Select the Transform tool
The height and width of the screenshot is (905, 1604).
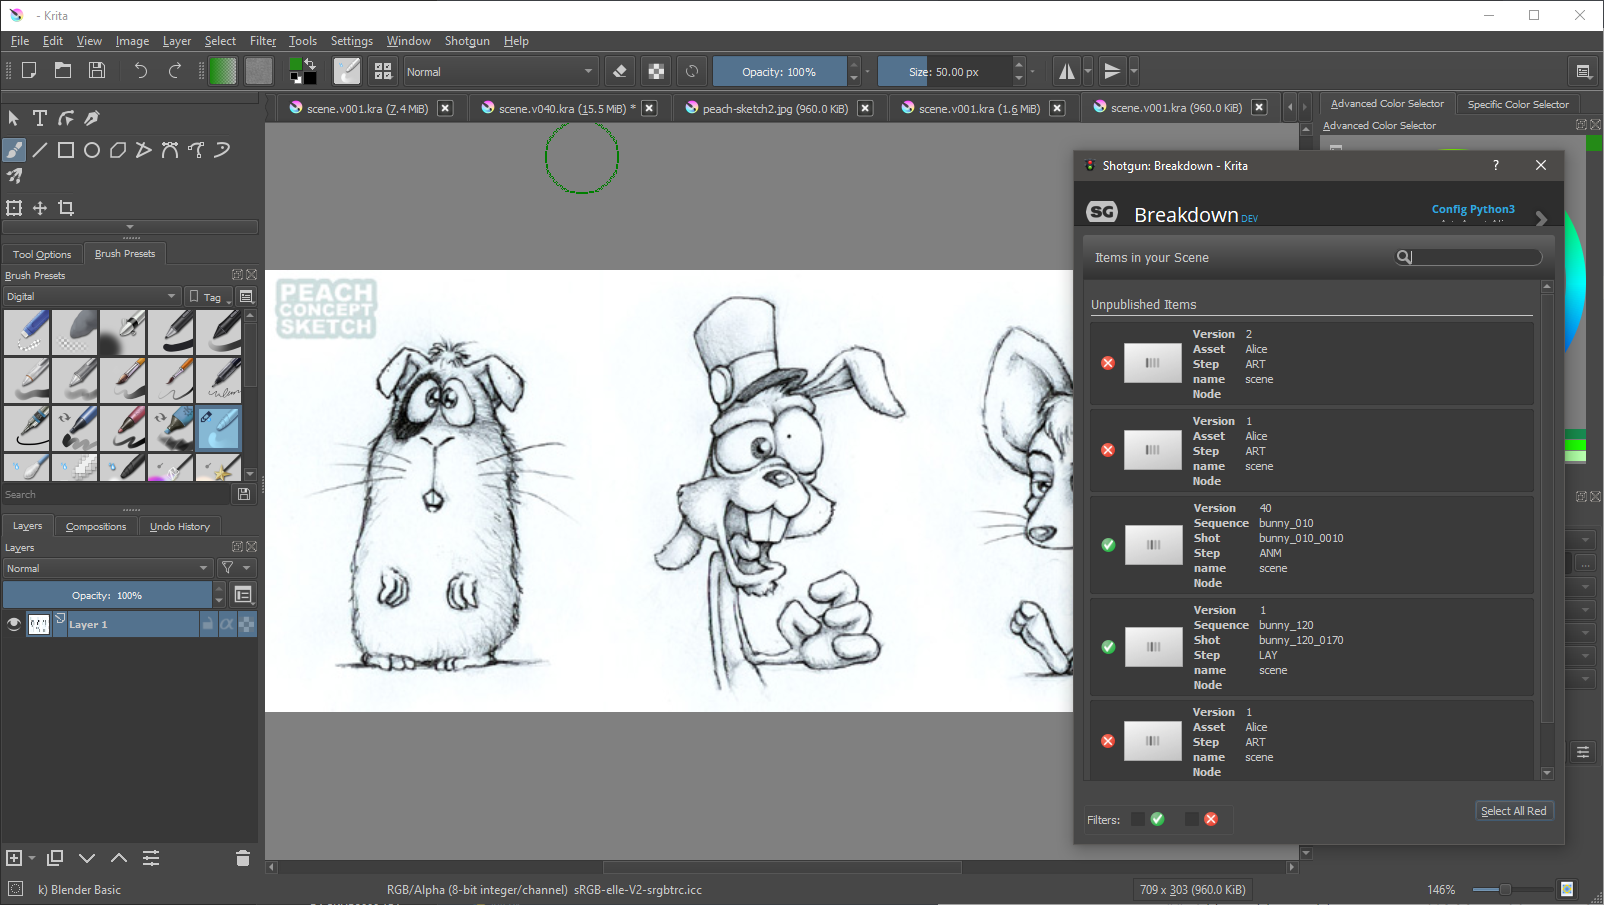(14, 208)
